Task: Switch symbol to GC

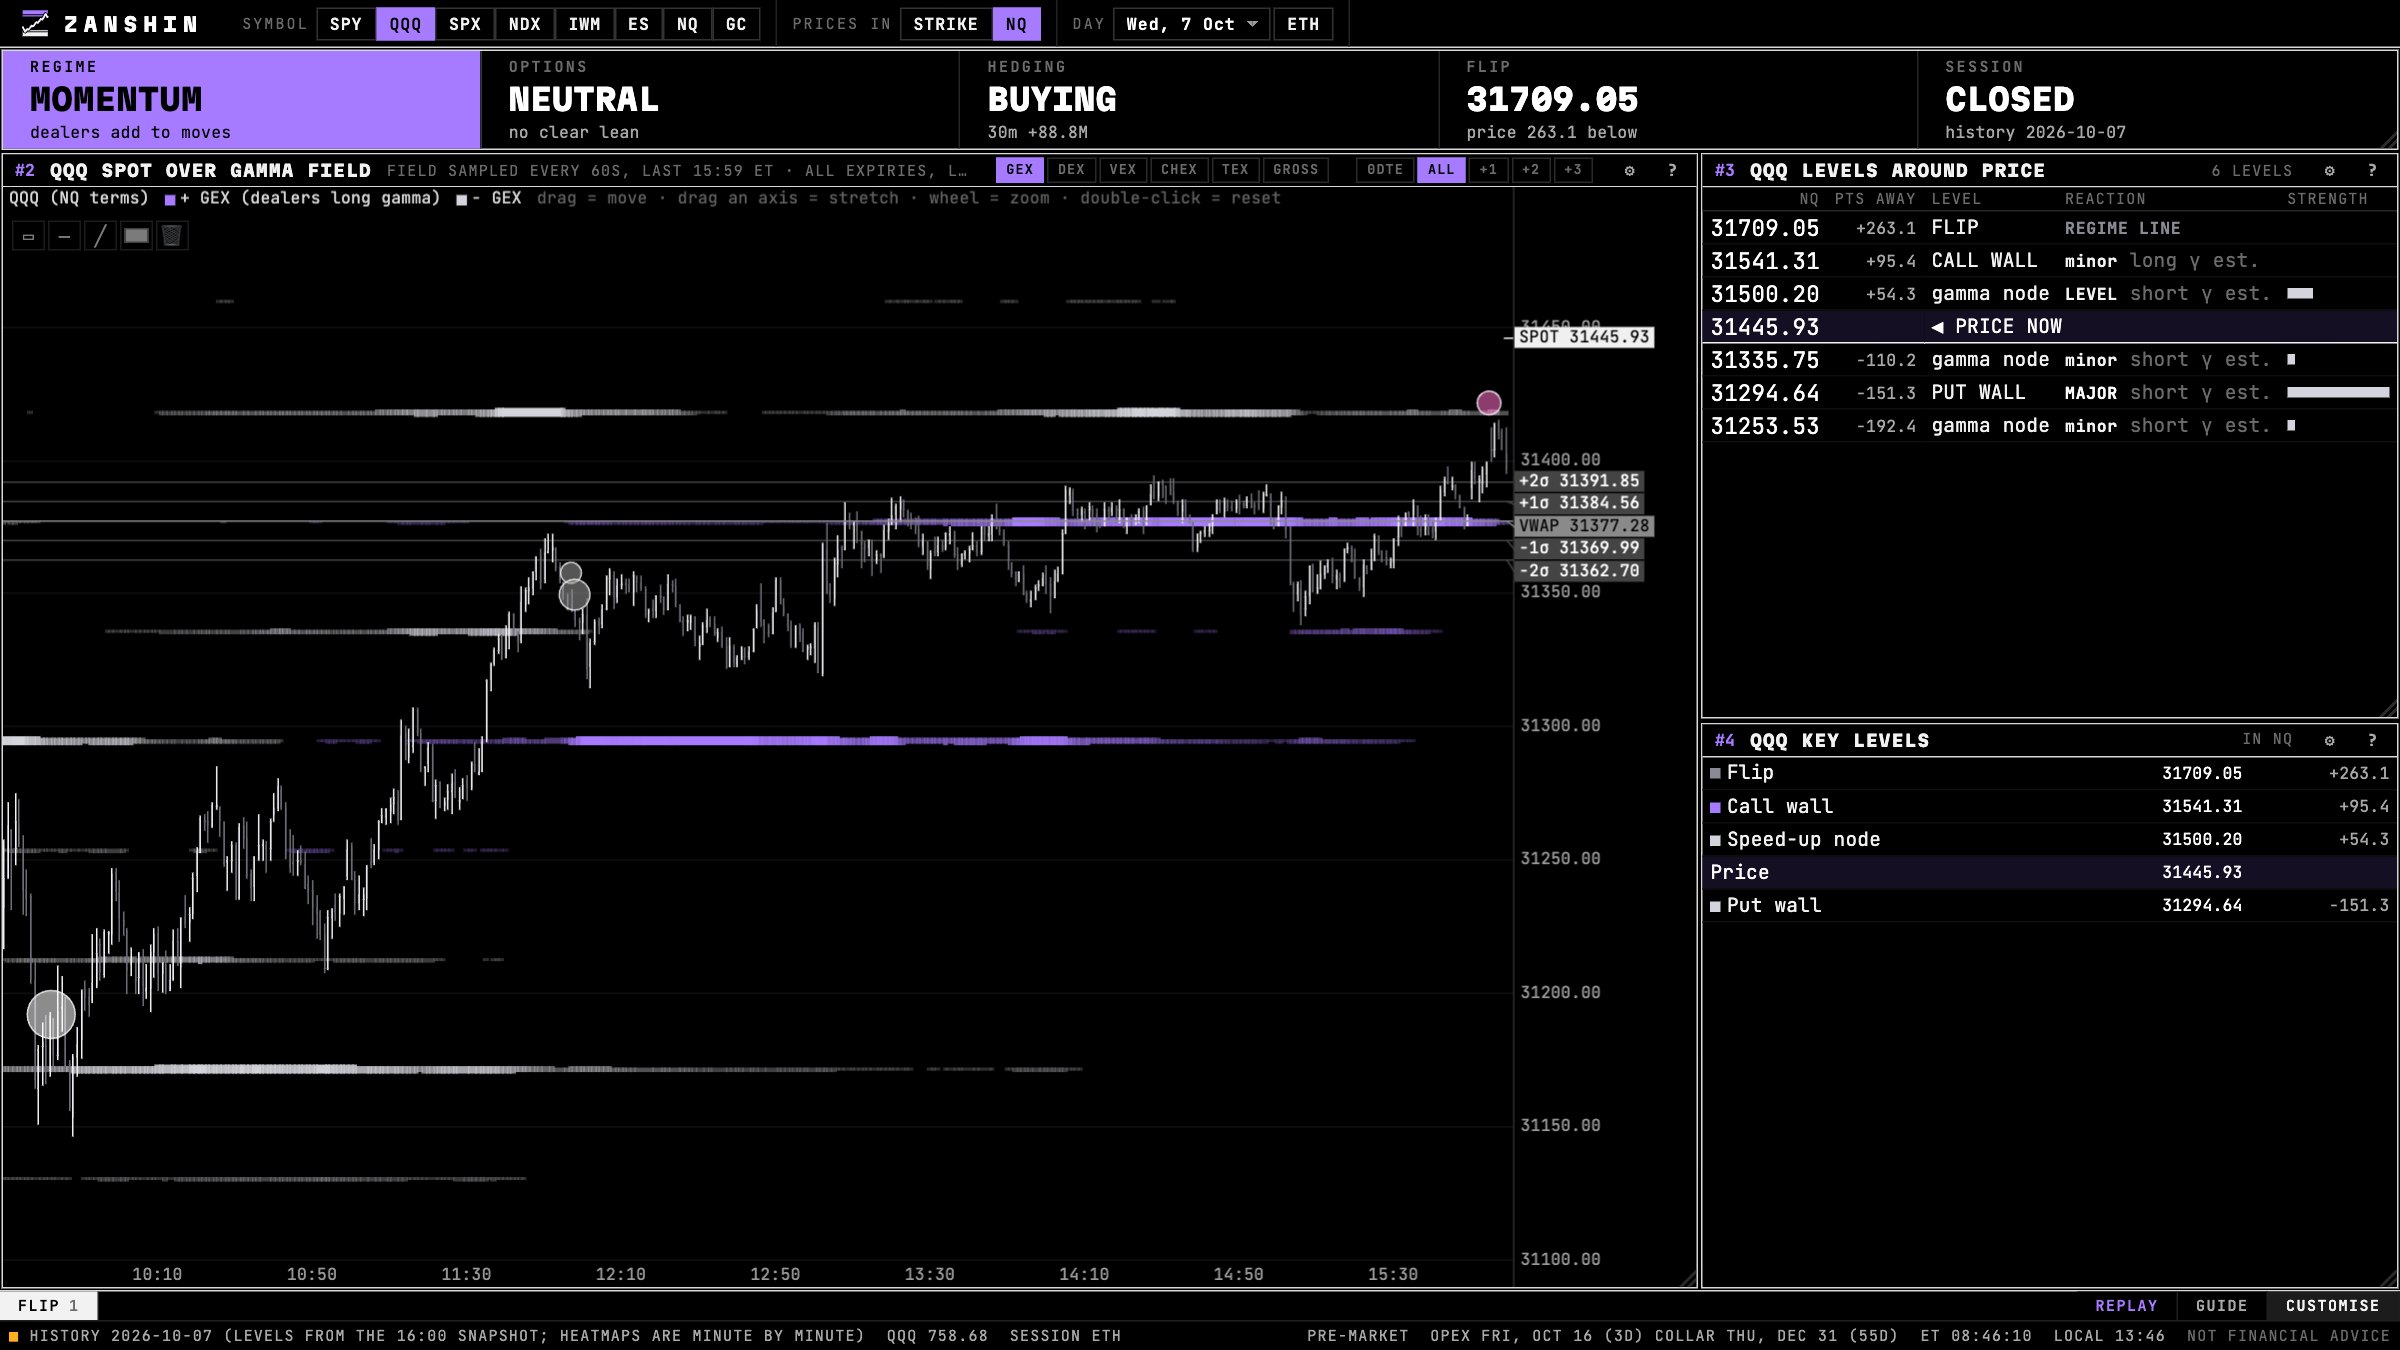Action: point(736,24)
